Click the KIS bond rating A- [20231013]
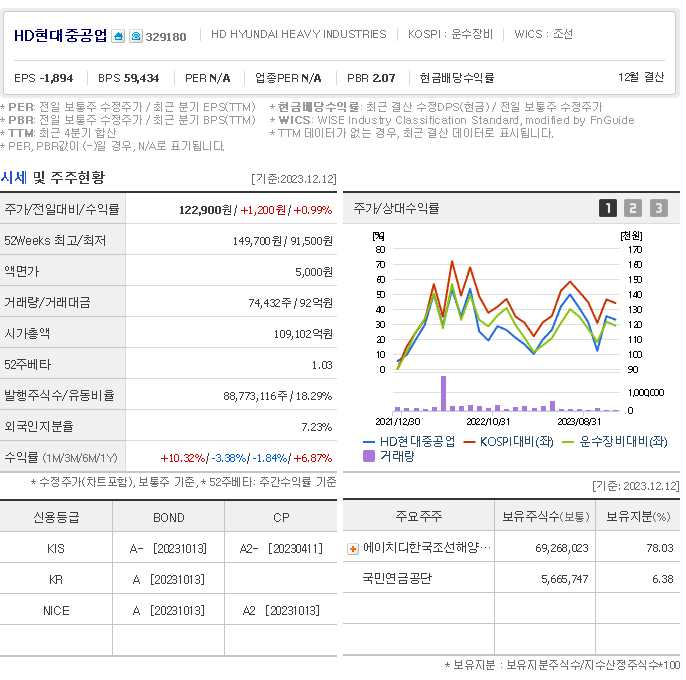The width and height of the screenshot is (686, 680). 168,549
